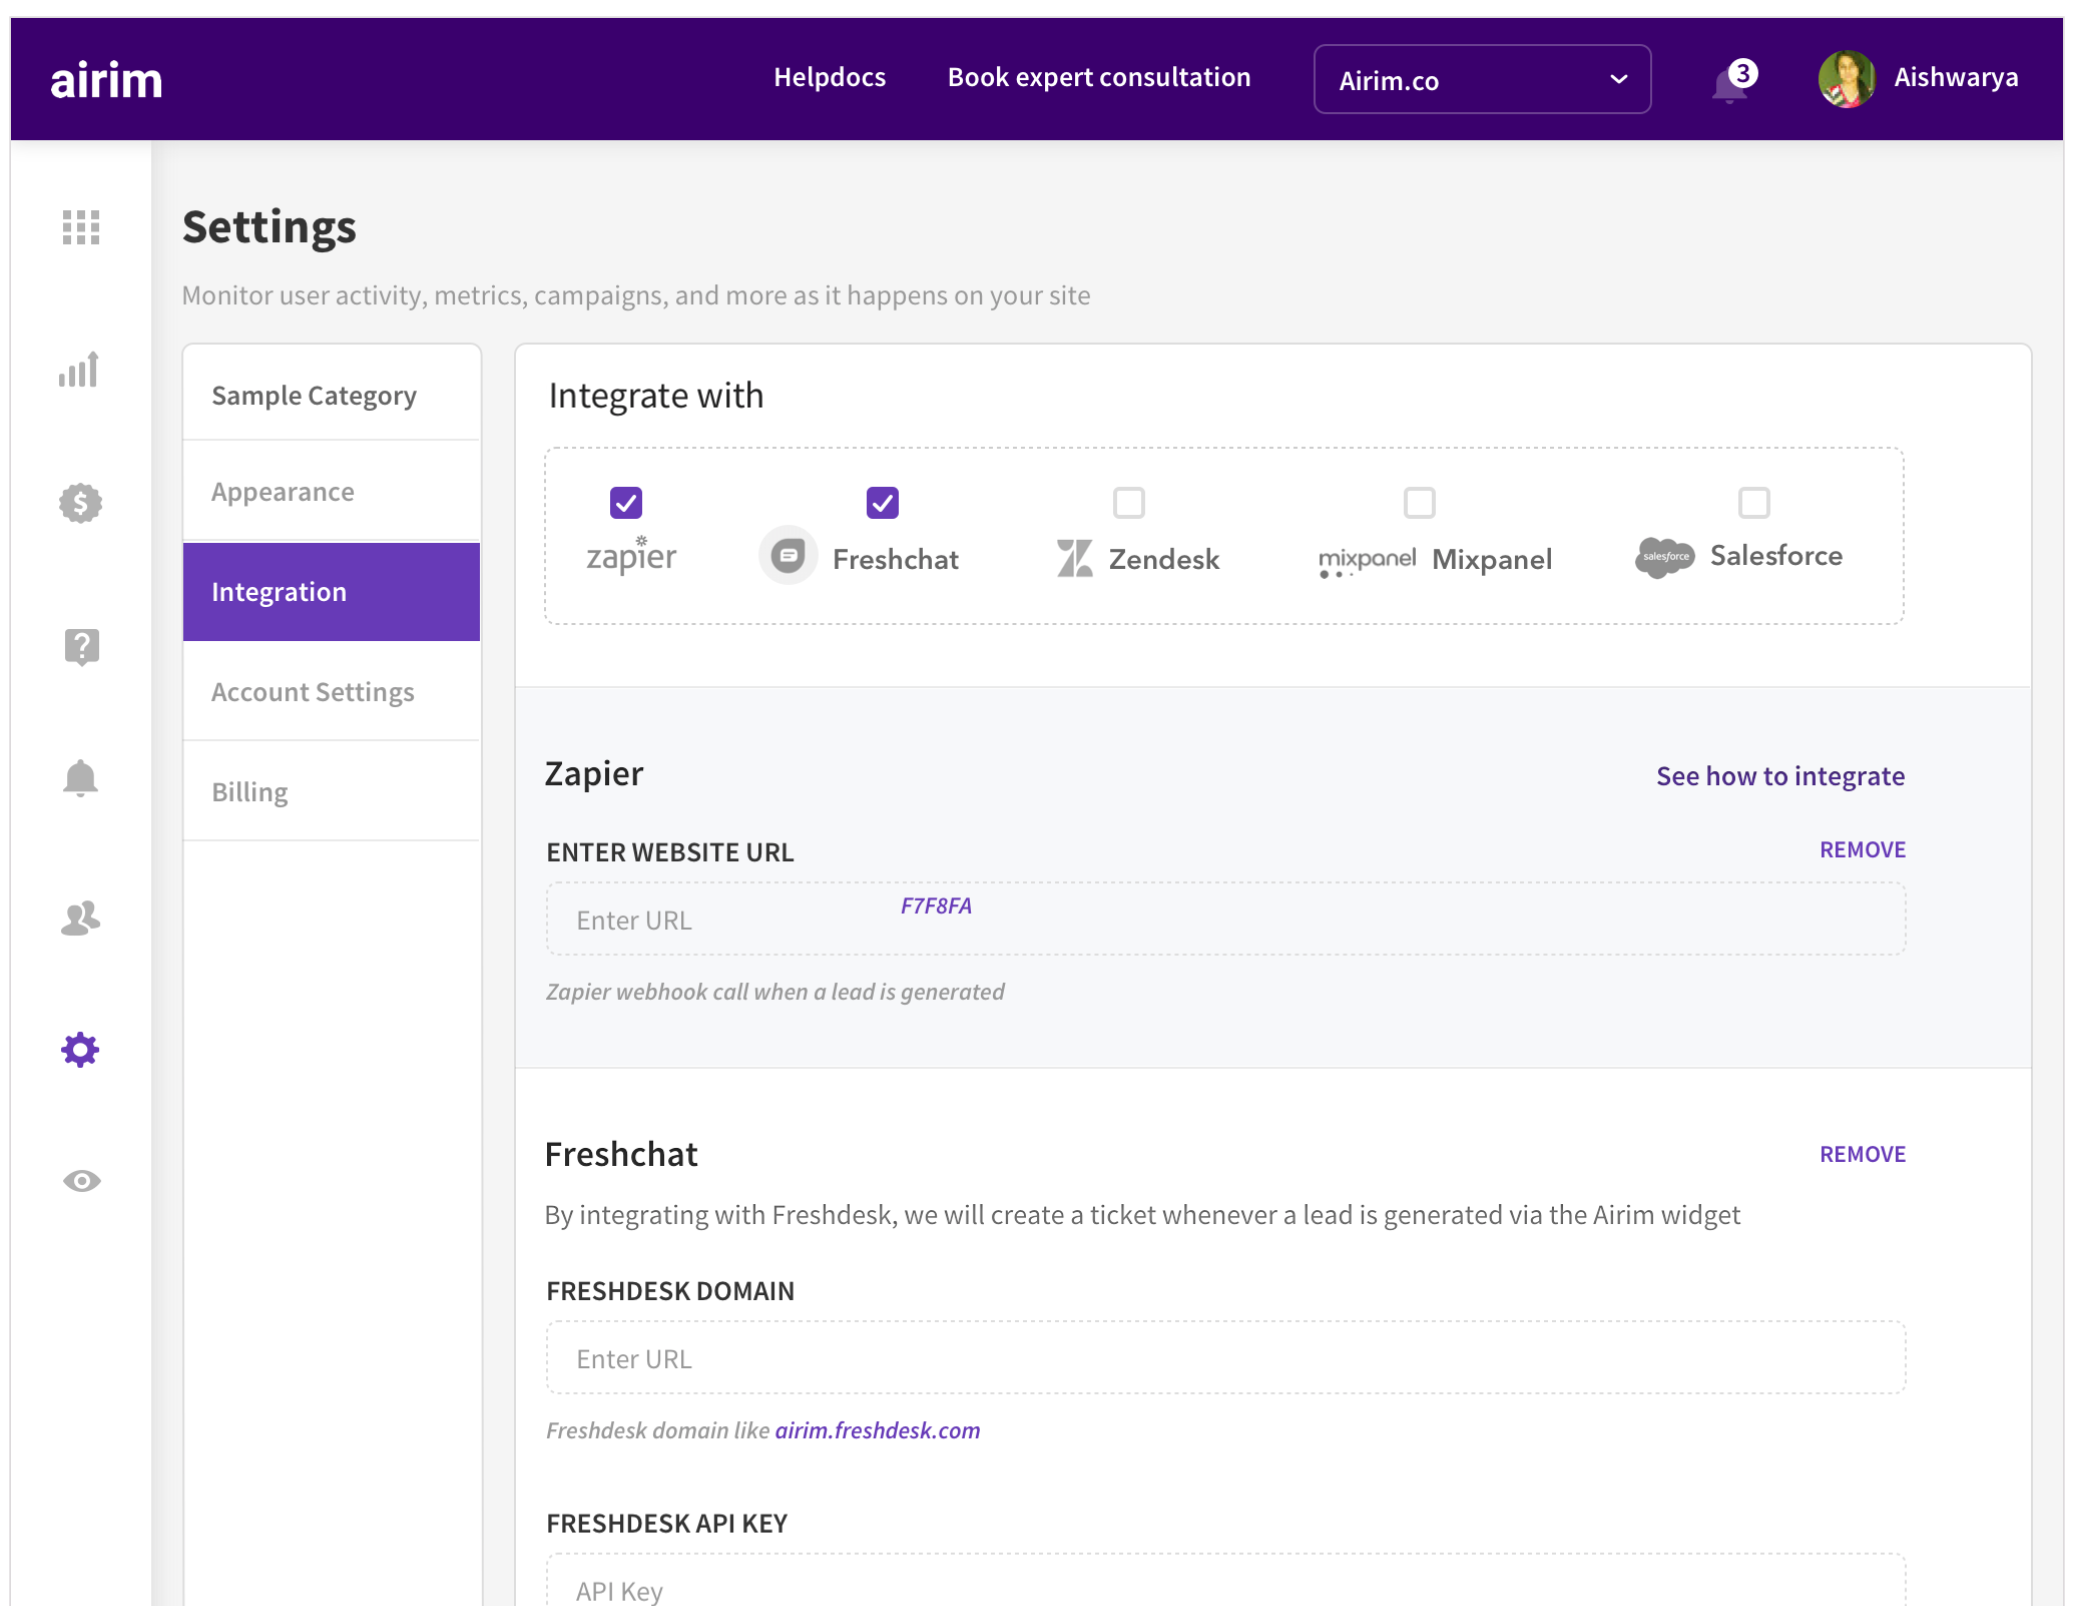Open the apps grid icon in sidebar
The width and height of the screenshot is (2086, 1606).
point(81,227)
